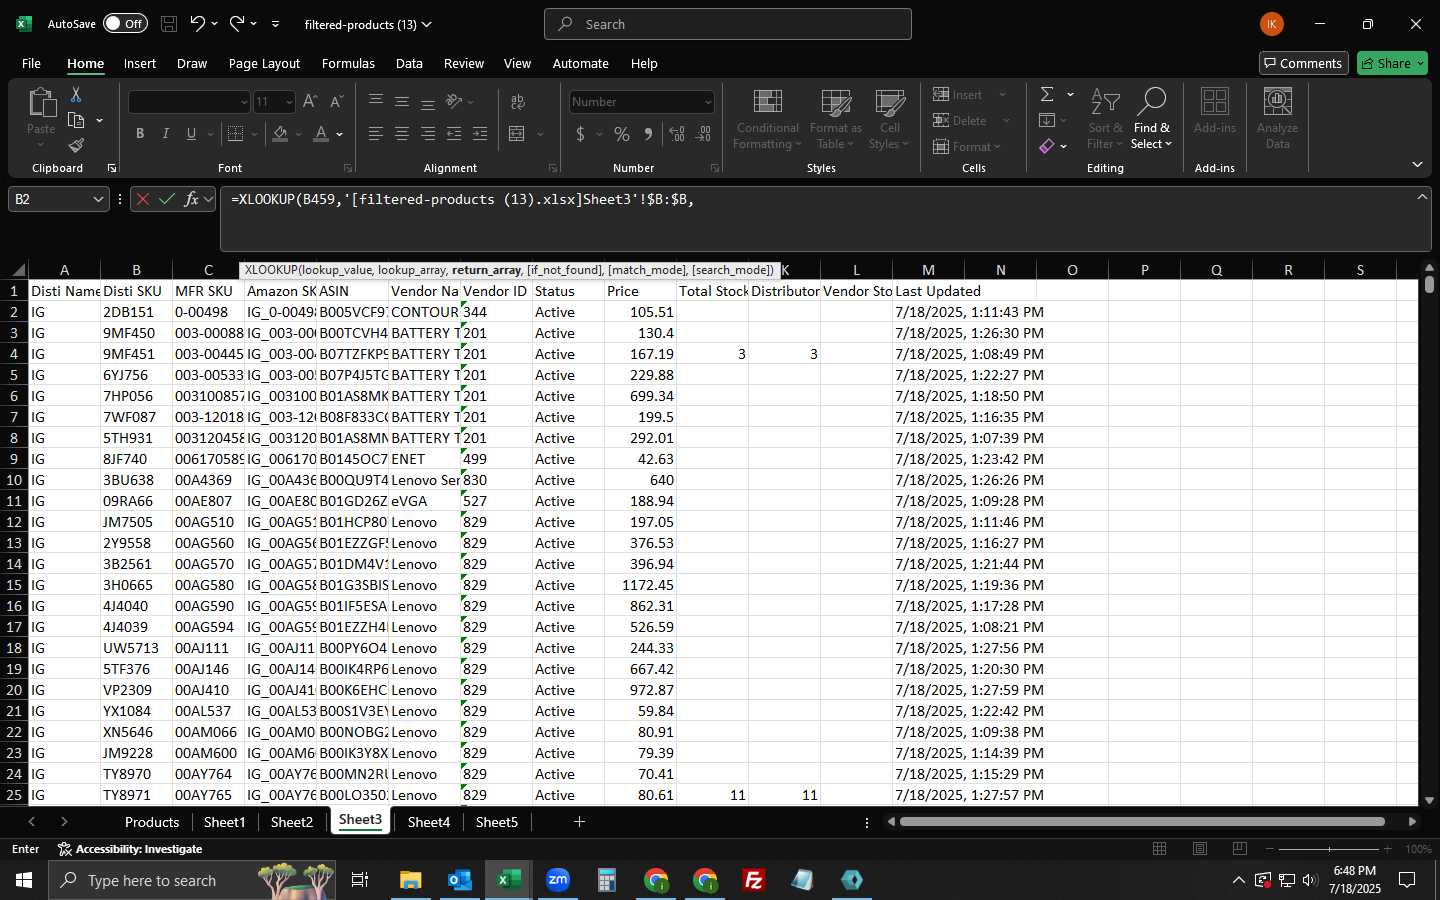The height and width of the screenshot is (900, 1440).
Task: Click the Share button
Action: click(x=1393, y=63)
